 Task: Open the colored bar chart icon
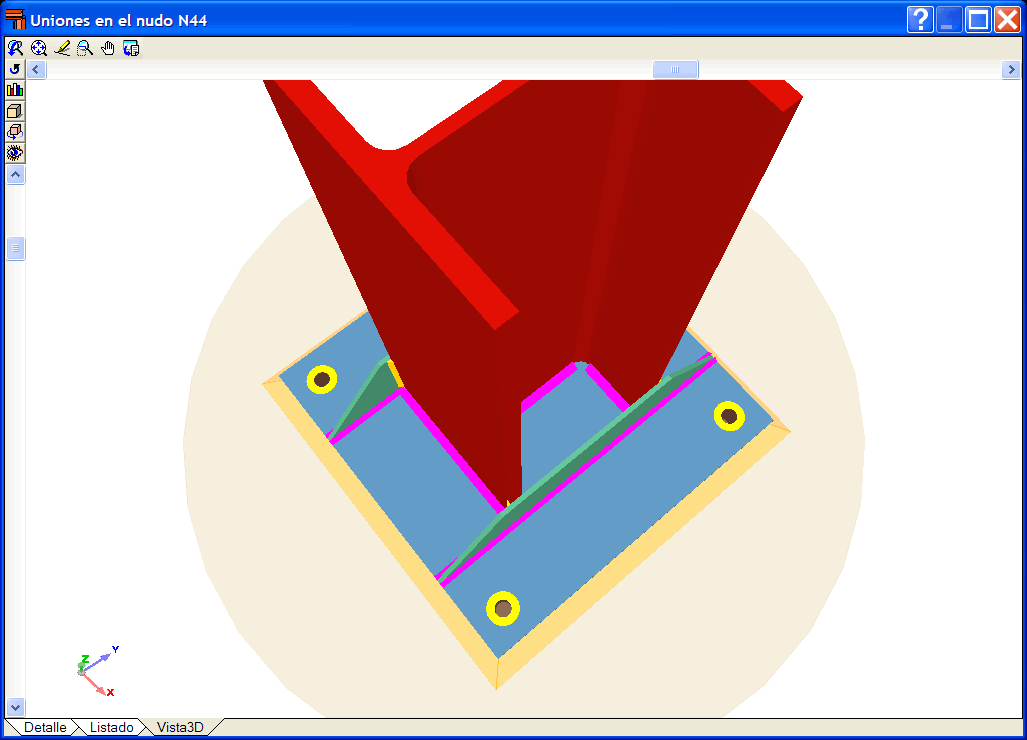15,90
